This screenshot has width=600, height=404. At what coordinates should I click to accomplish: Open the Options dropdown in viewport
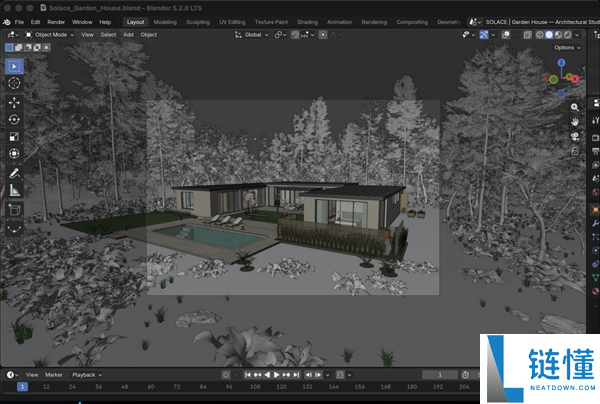567,48
